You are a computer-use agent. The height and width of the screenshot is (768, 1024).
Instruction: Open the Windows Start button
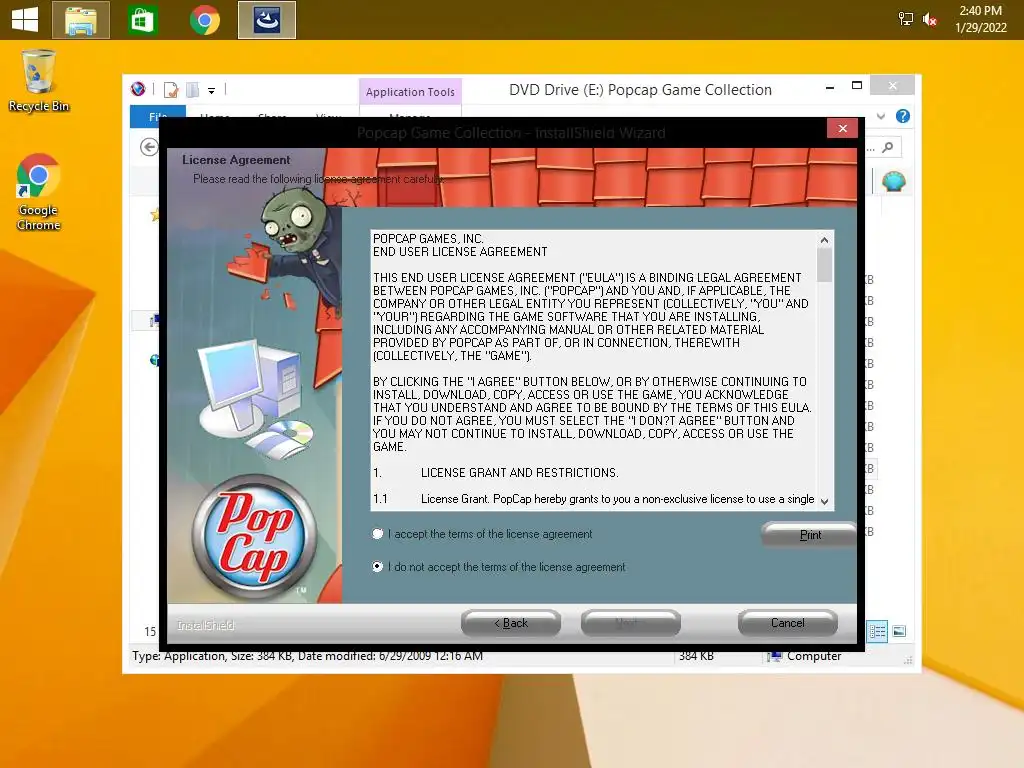click(x=25, y=20)
